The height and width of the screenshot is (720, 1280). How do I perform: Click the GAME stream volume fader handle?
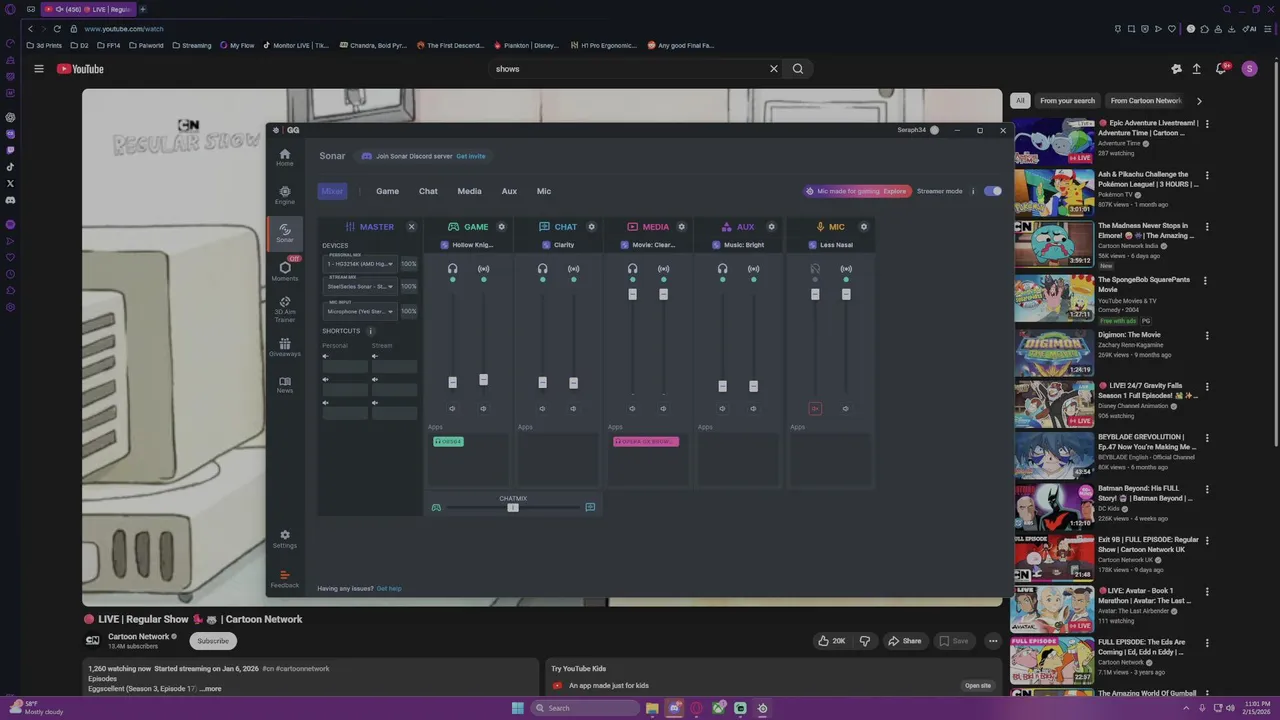[x=483, y=380]
